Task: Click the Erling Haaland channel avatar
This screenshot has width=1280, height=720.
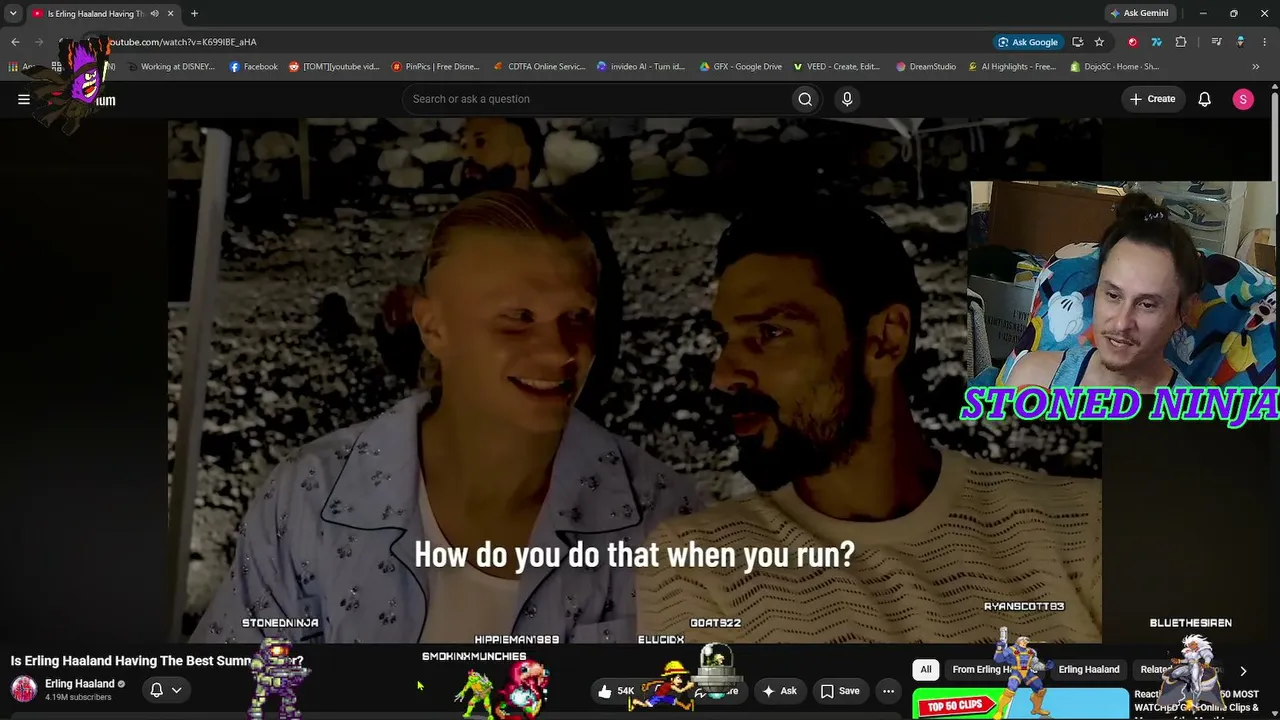Action: (24, 688)
